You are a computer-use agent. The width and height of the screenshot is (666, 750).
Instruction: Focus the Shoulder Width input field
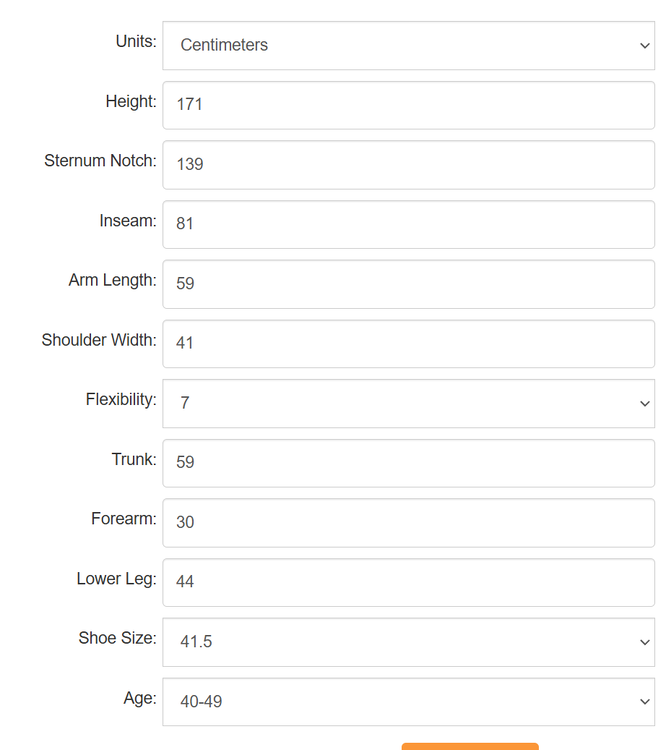(x=408, y=343)
